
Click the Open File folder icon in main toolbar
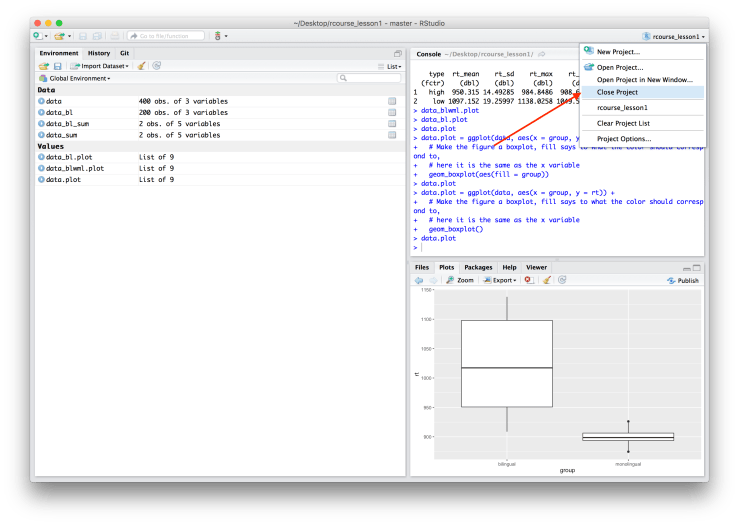tap(59, 36)
